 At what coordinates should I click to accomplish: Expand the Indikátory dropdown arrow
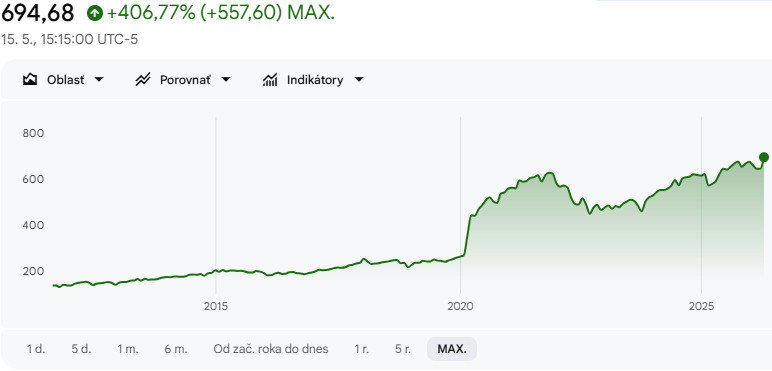coord(359,80)
